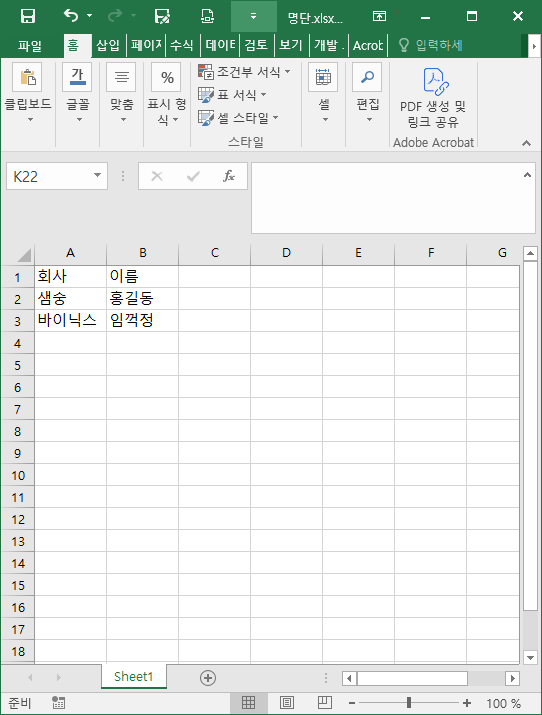Screen dimensions: 542x715
Task: Open the Name Box dropdown arrow
Action: click(x=97, y=176)
